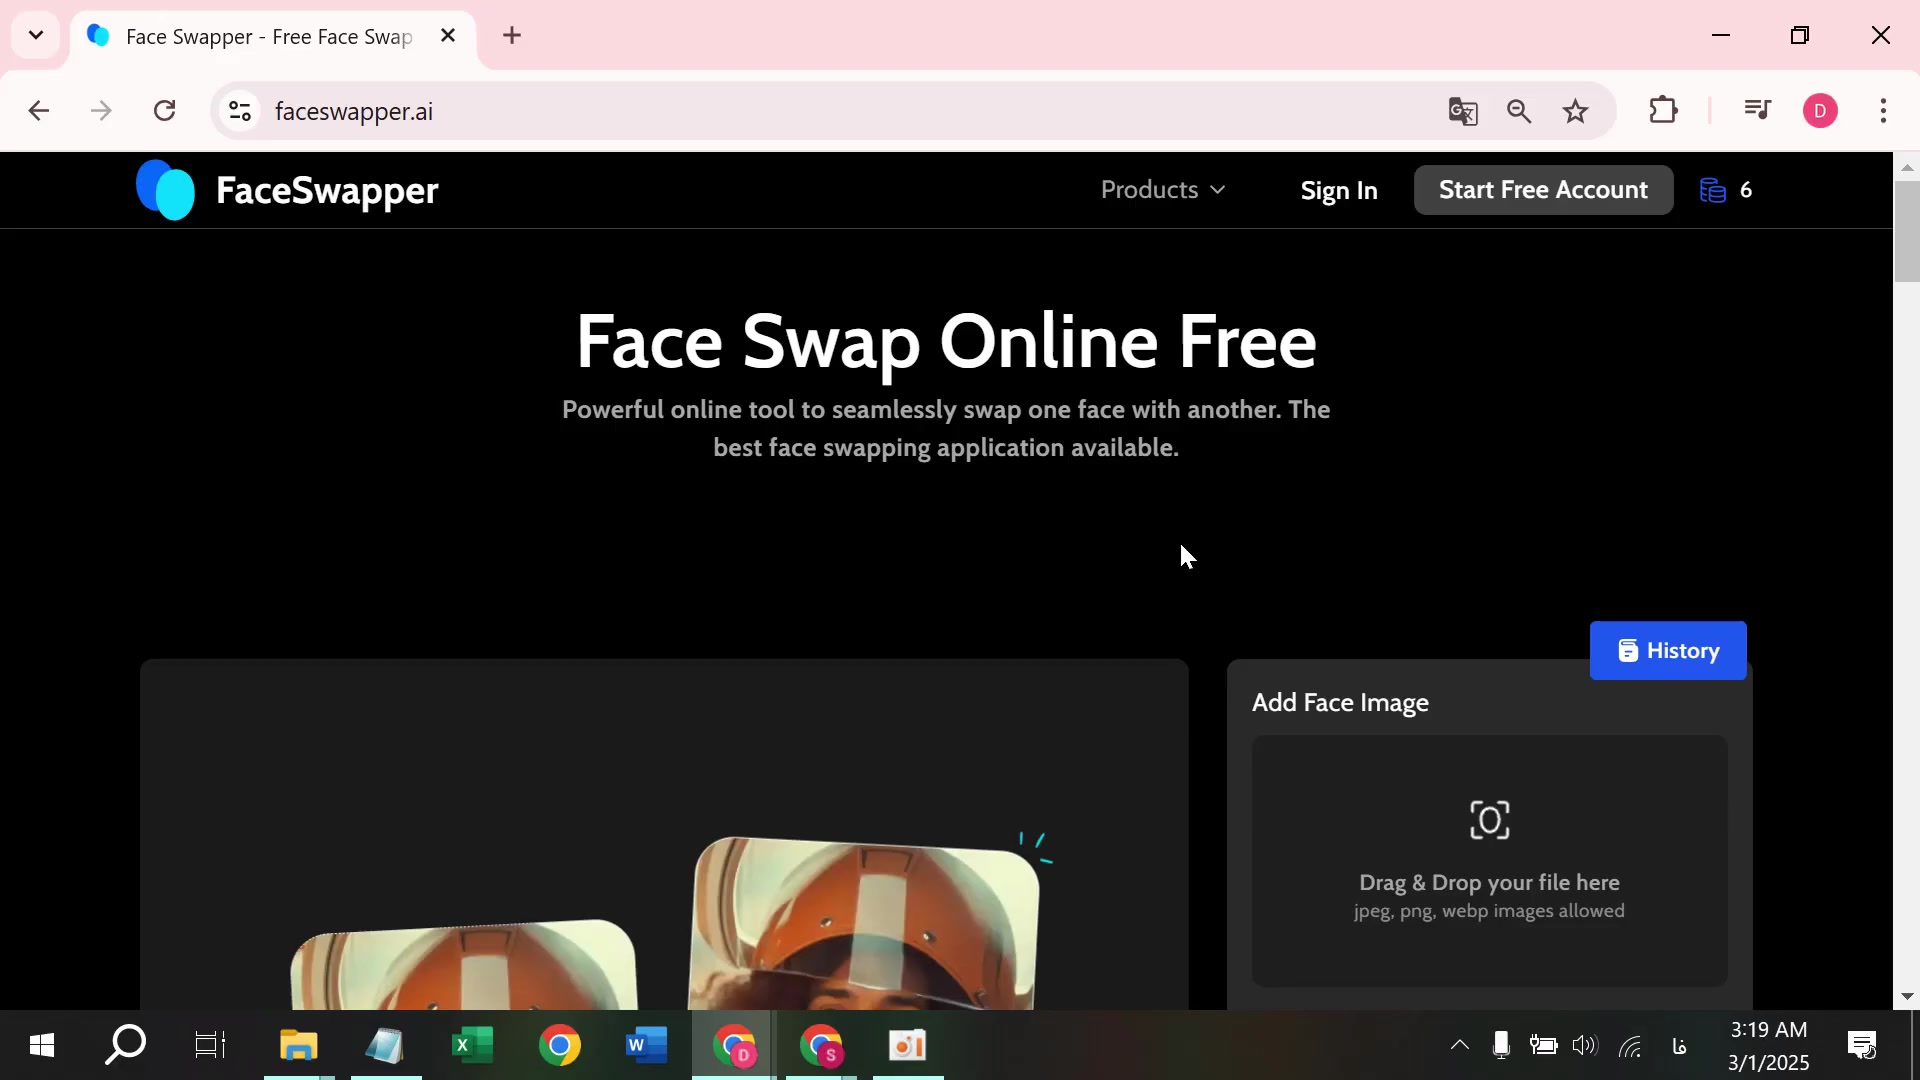
Task: Click the Face Swap Online Free heading
Action: click(x=946, y=342)
